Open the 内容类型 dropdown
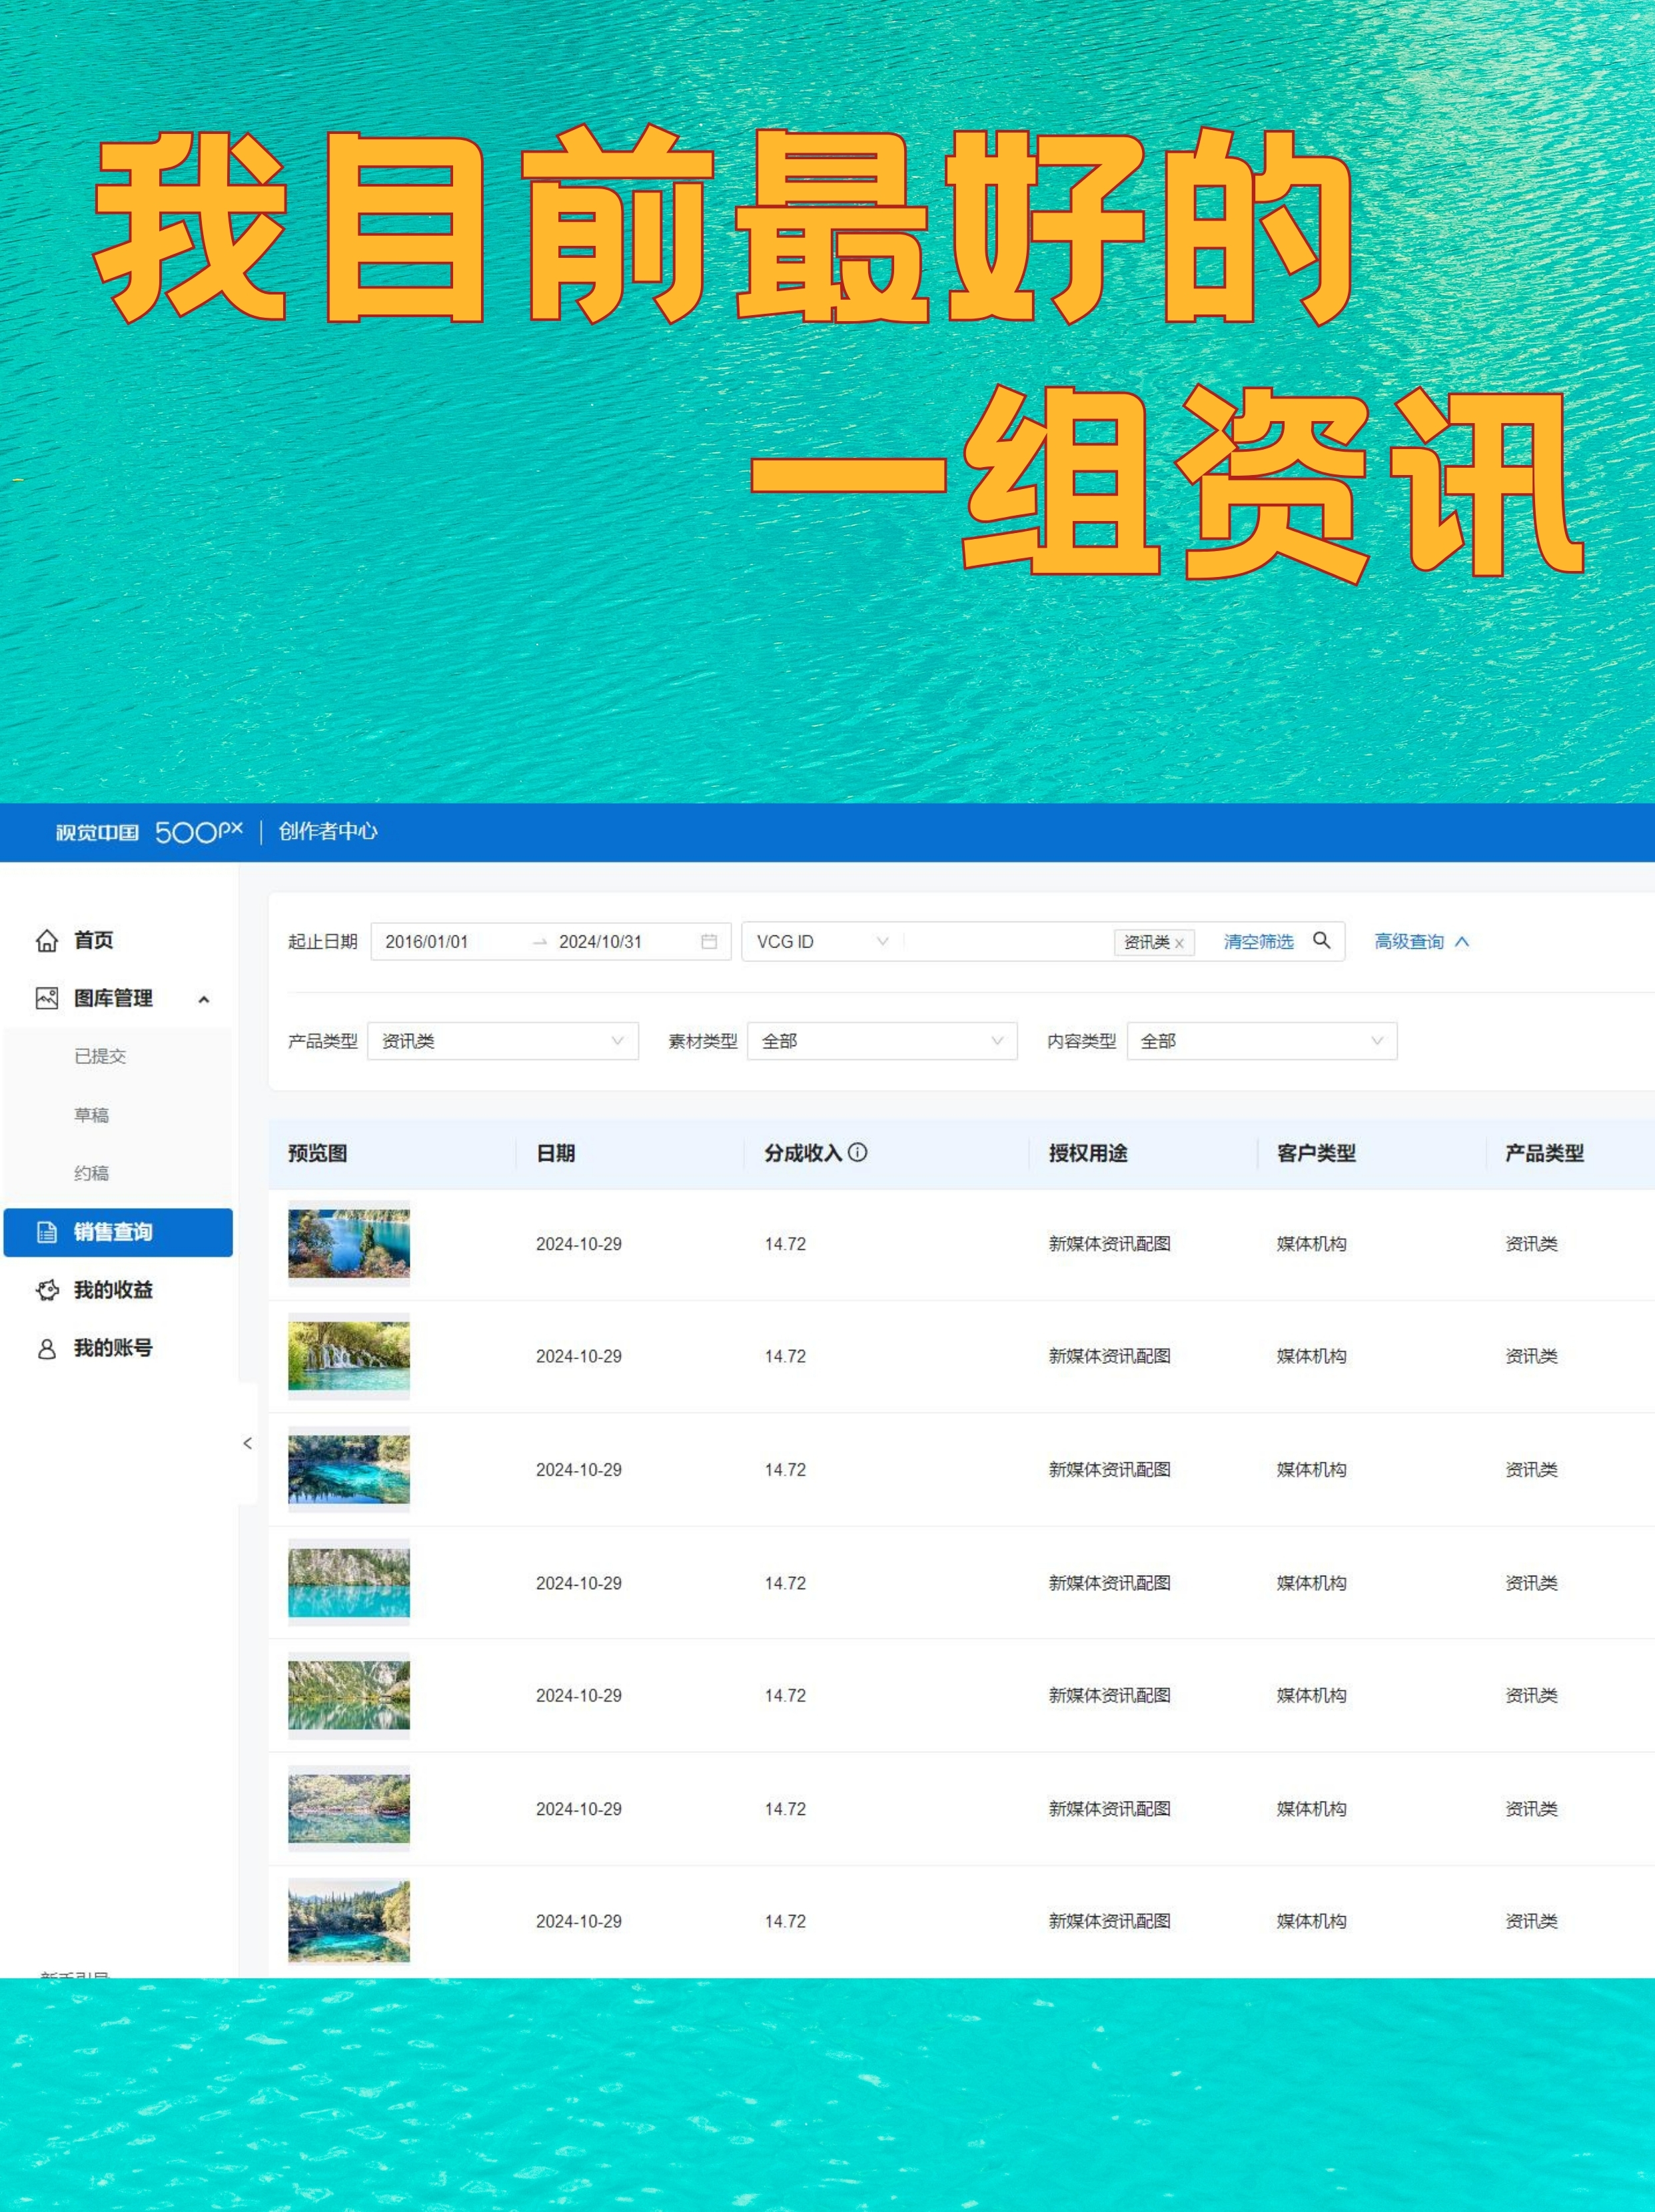 1262,1041
